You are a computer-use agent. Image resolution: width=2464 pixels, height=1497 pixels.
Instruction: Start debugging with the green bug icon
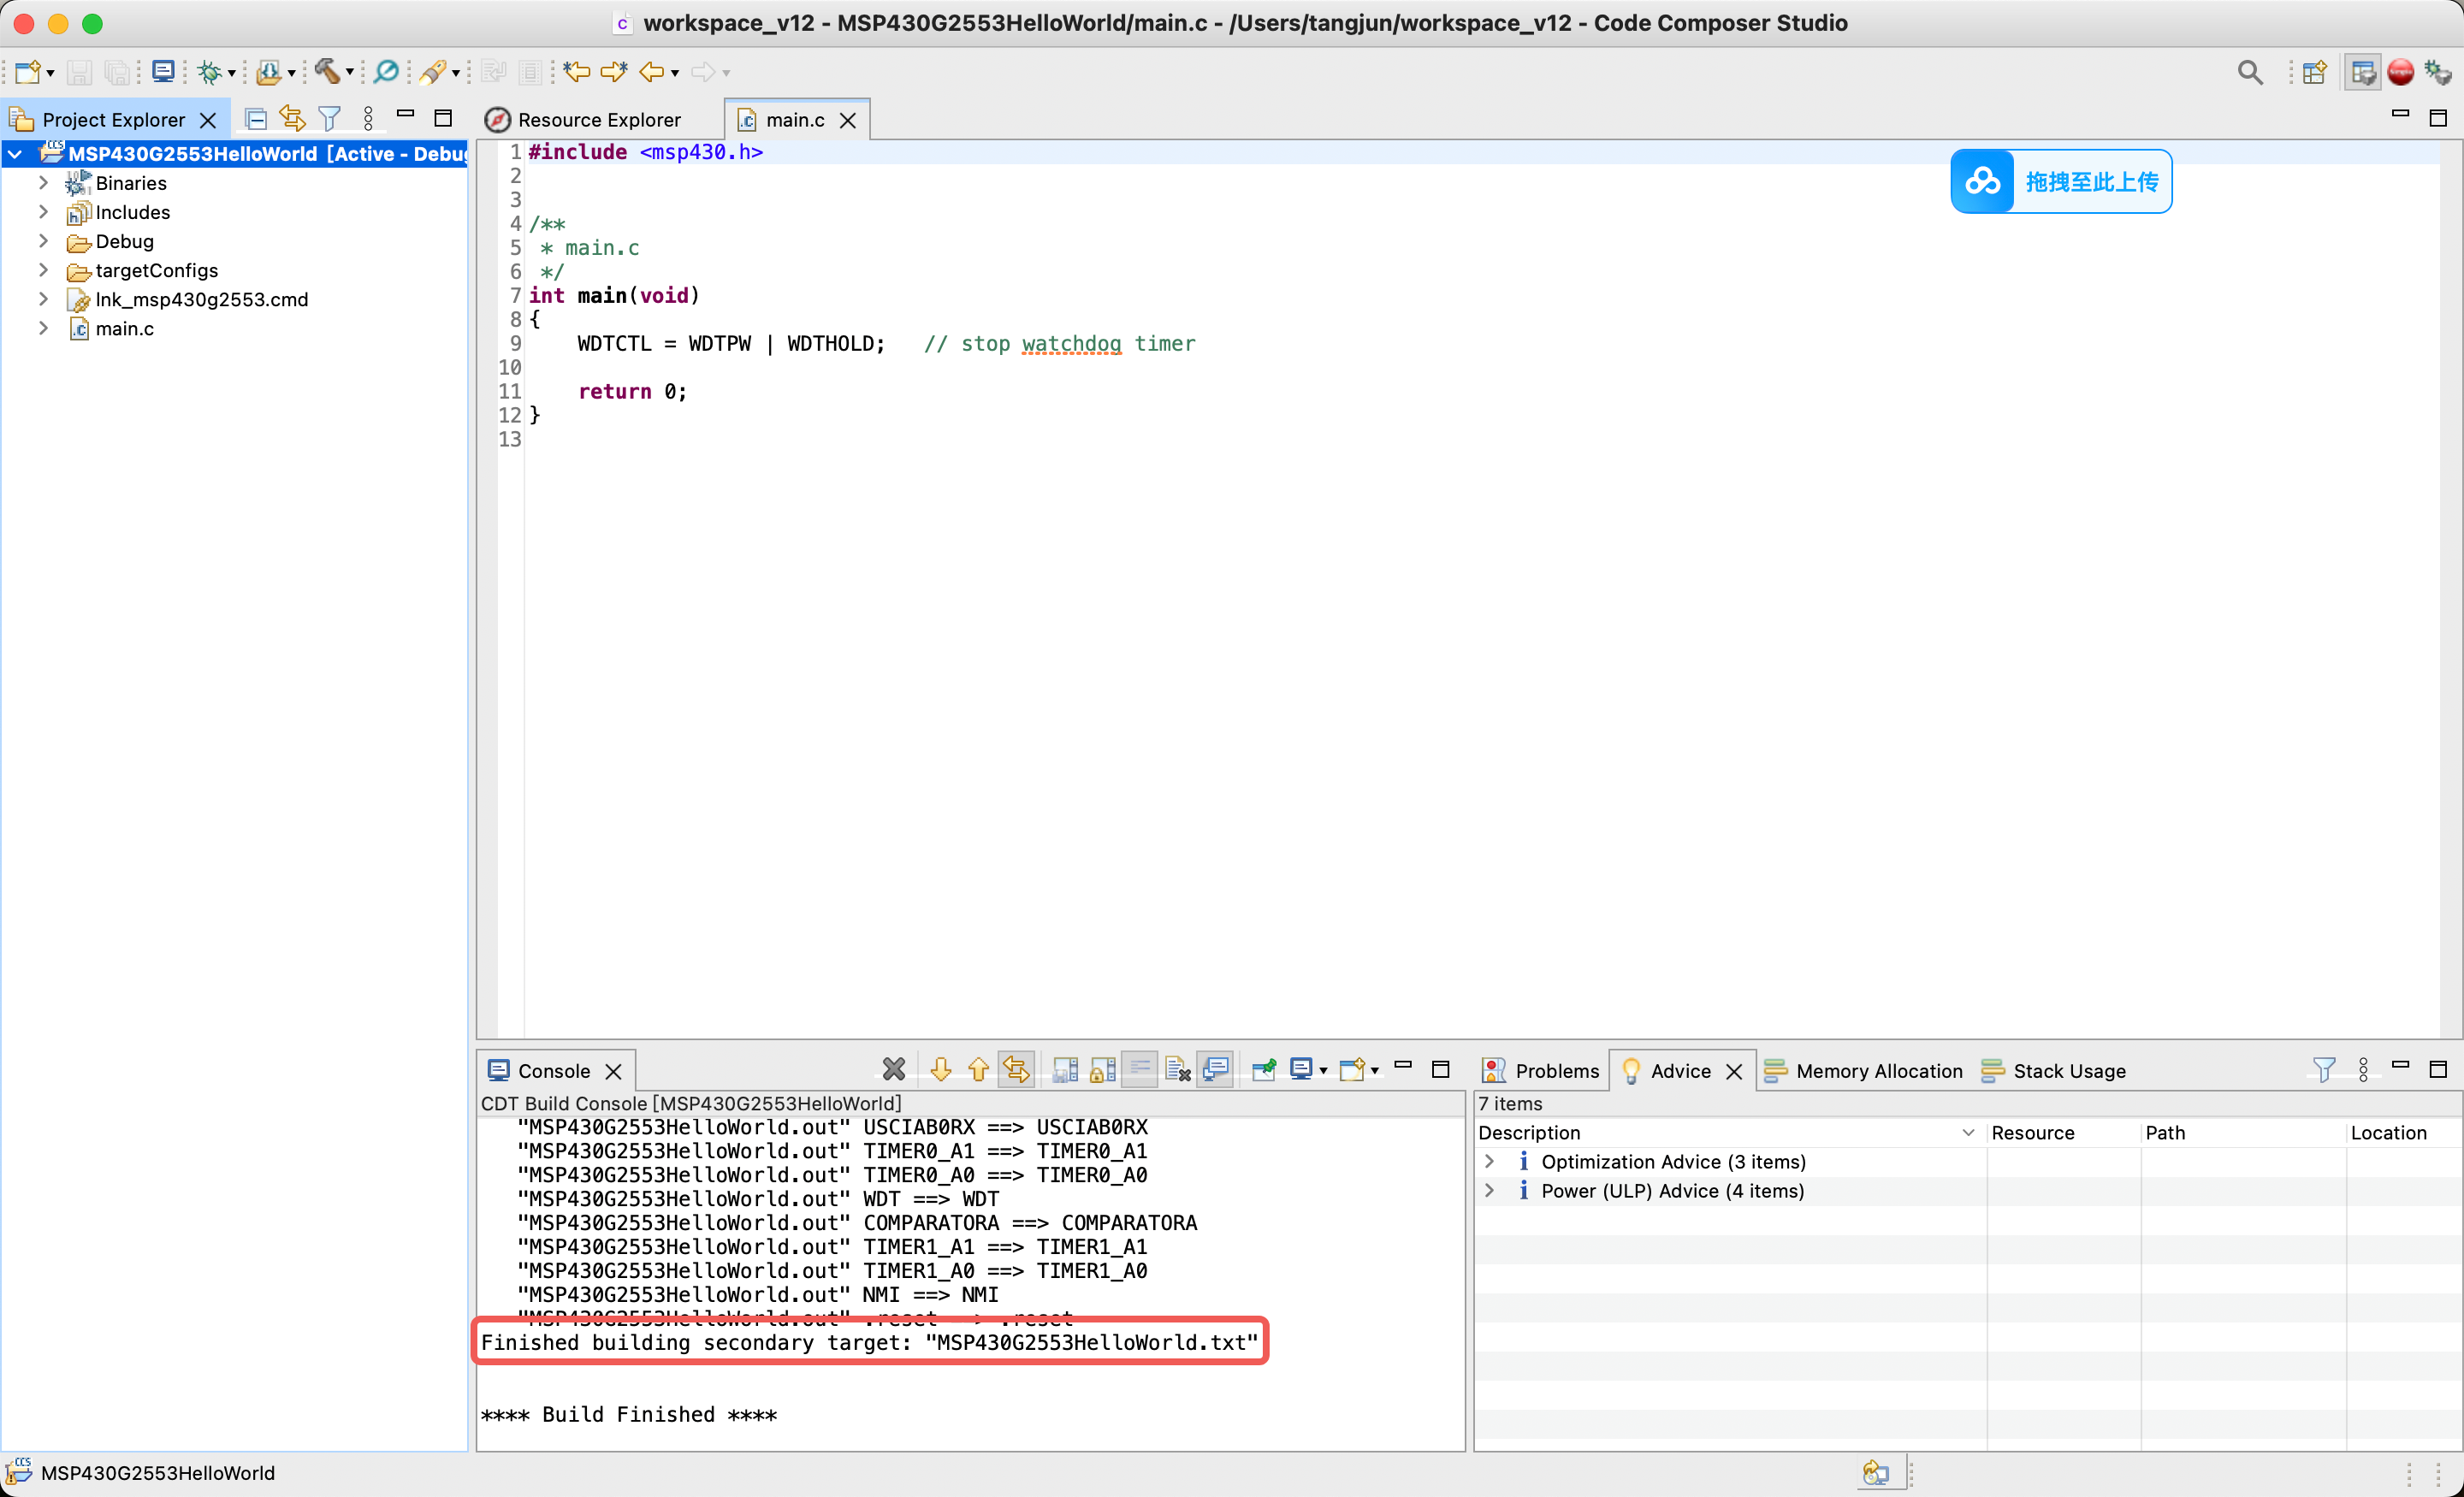click(x=209, y=72)
